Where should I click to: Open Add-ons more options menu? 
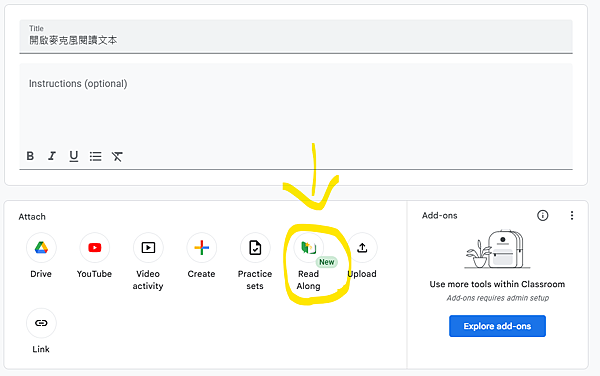pyautogui.click(x=572, y=215)
